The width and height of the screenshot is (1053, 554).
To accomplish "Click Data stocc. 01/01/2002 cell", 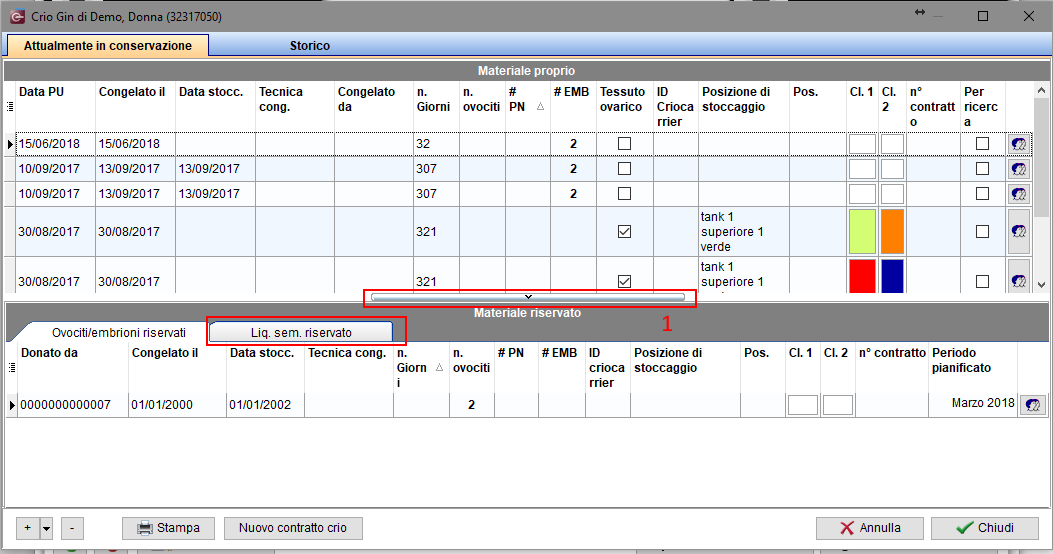I will 265,405.
